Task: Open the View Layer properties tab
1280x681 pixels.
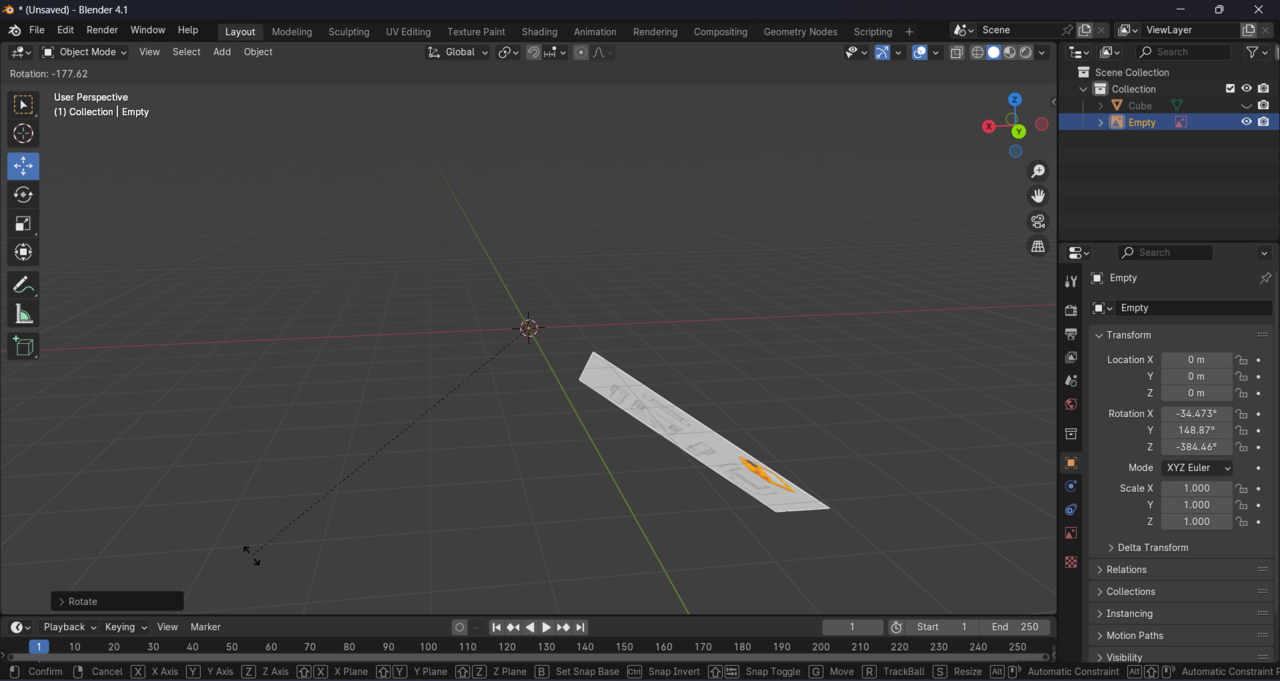Action: [1071, 357]
